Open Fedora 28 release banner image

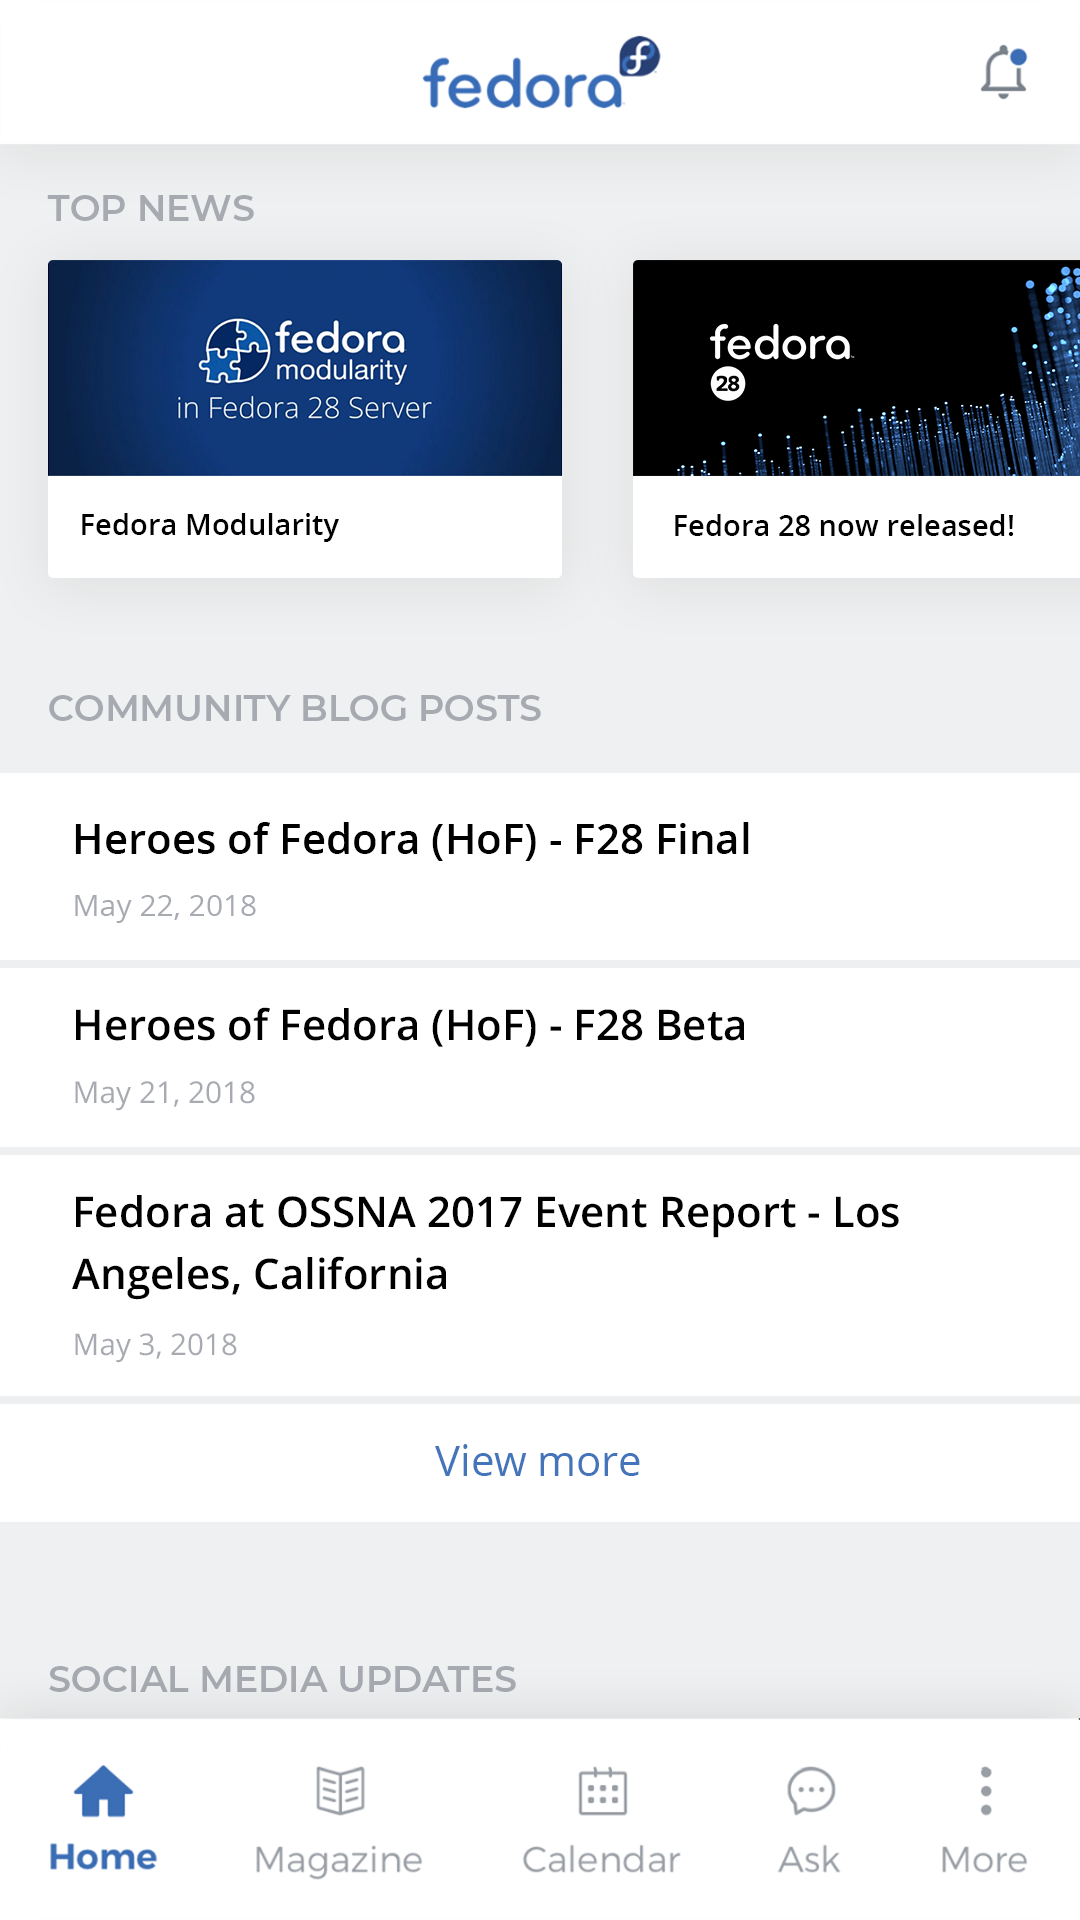point(856,368)
